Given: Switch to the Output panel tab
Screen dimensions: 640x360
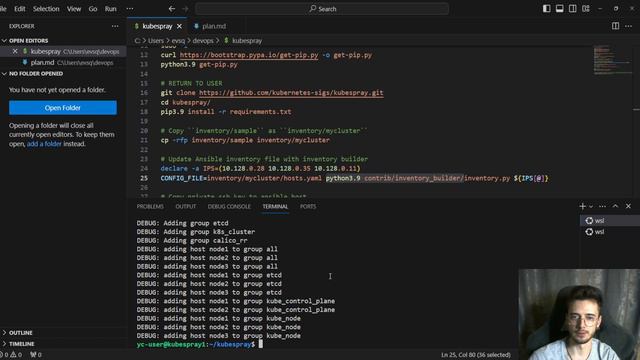Looking at the screenshot, I should click(x=185, y=207).
